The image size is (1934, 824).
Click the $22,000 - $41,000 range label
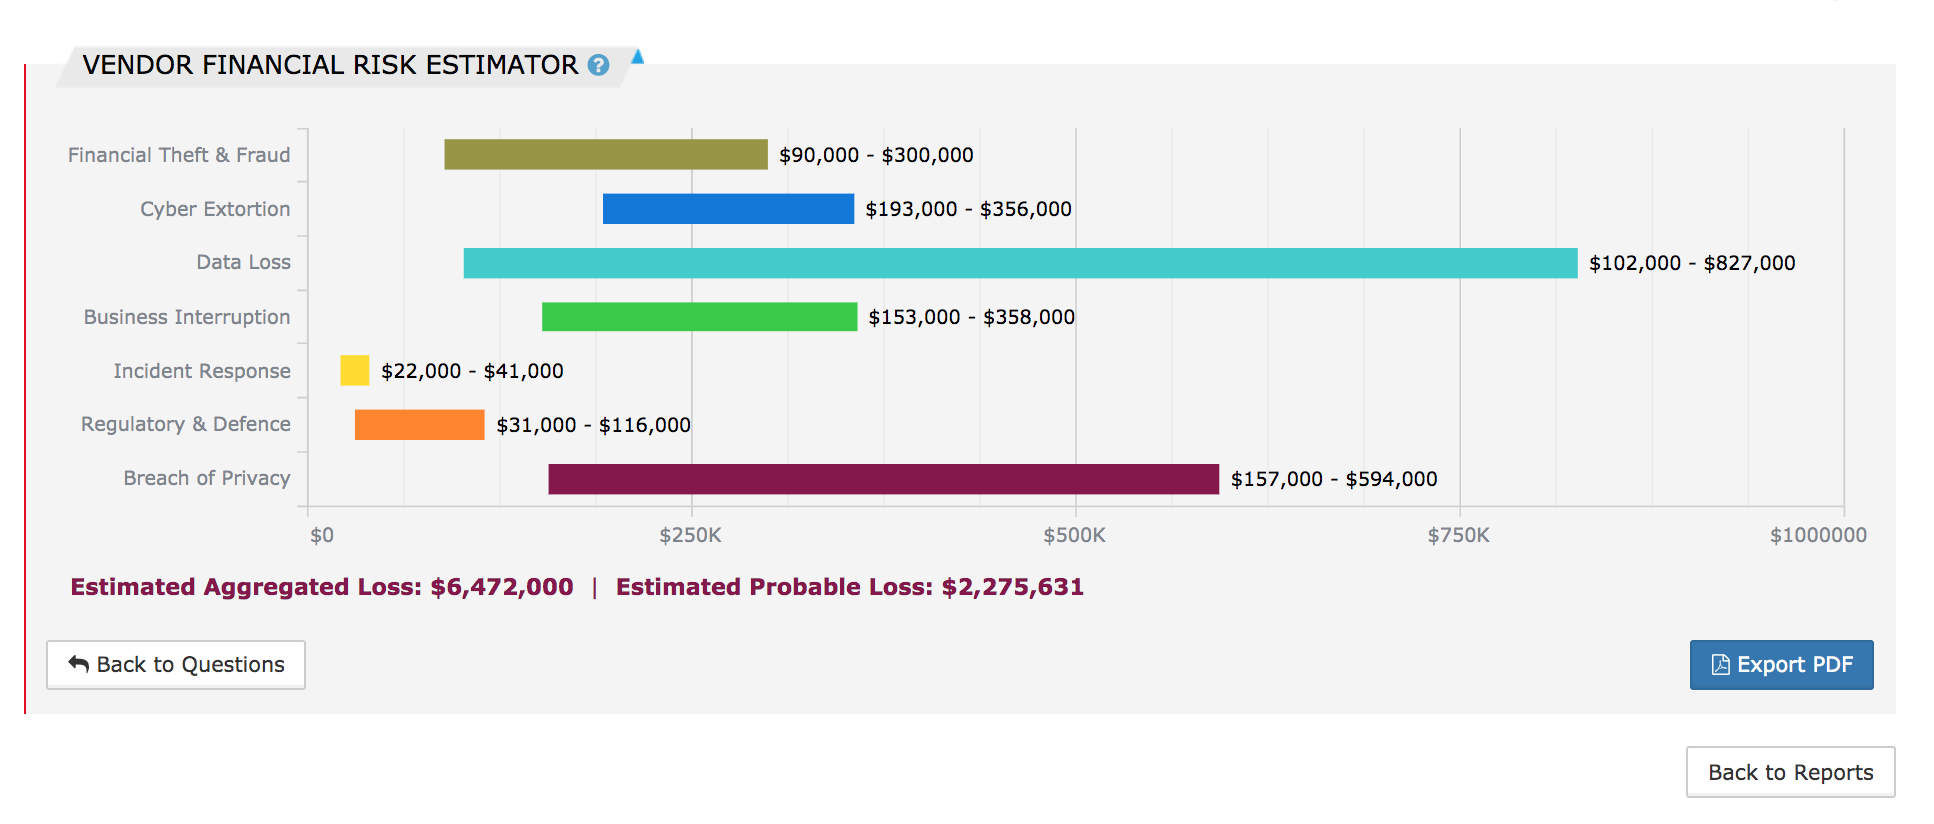(472, 371)
